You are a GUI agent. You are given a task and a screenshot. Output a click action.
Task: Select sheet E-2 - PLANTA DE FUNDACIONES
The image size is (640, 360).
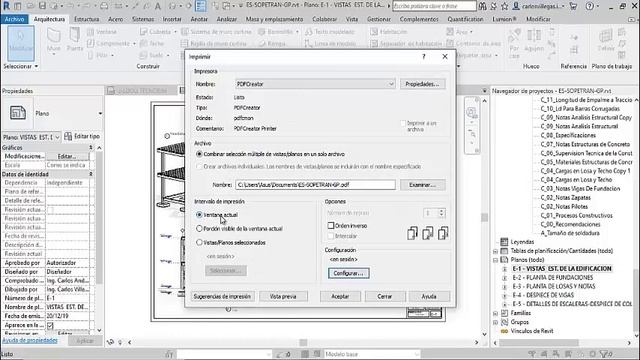coord(553,278)
